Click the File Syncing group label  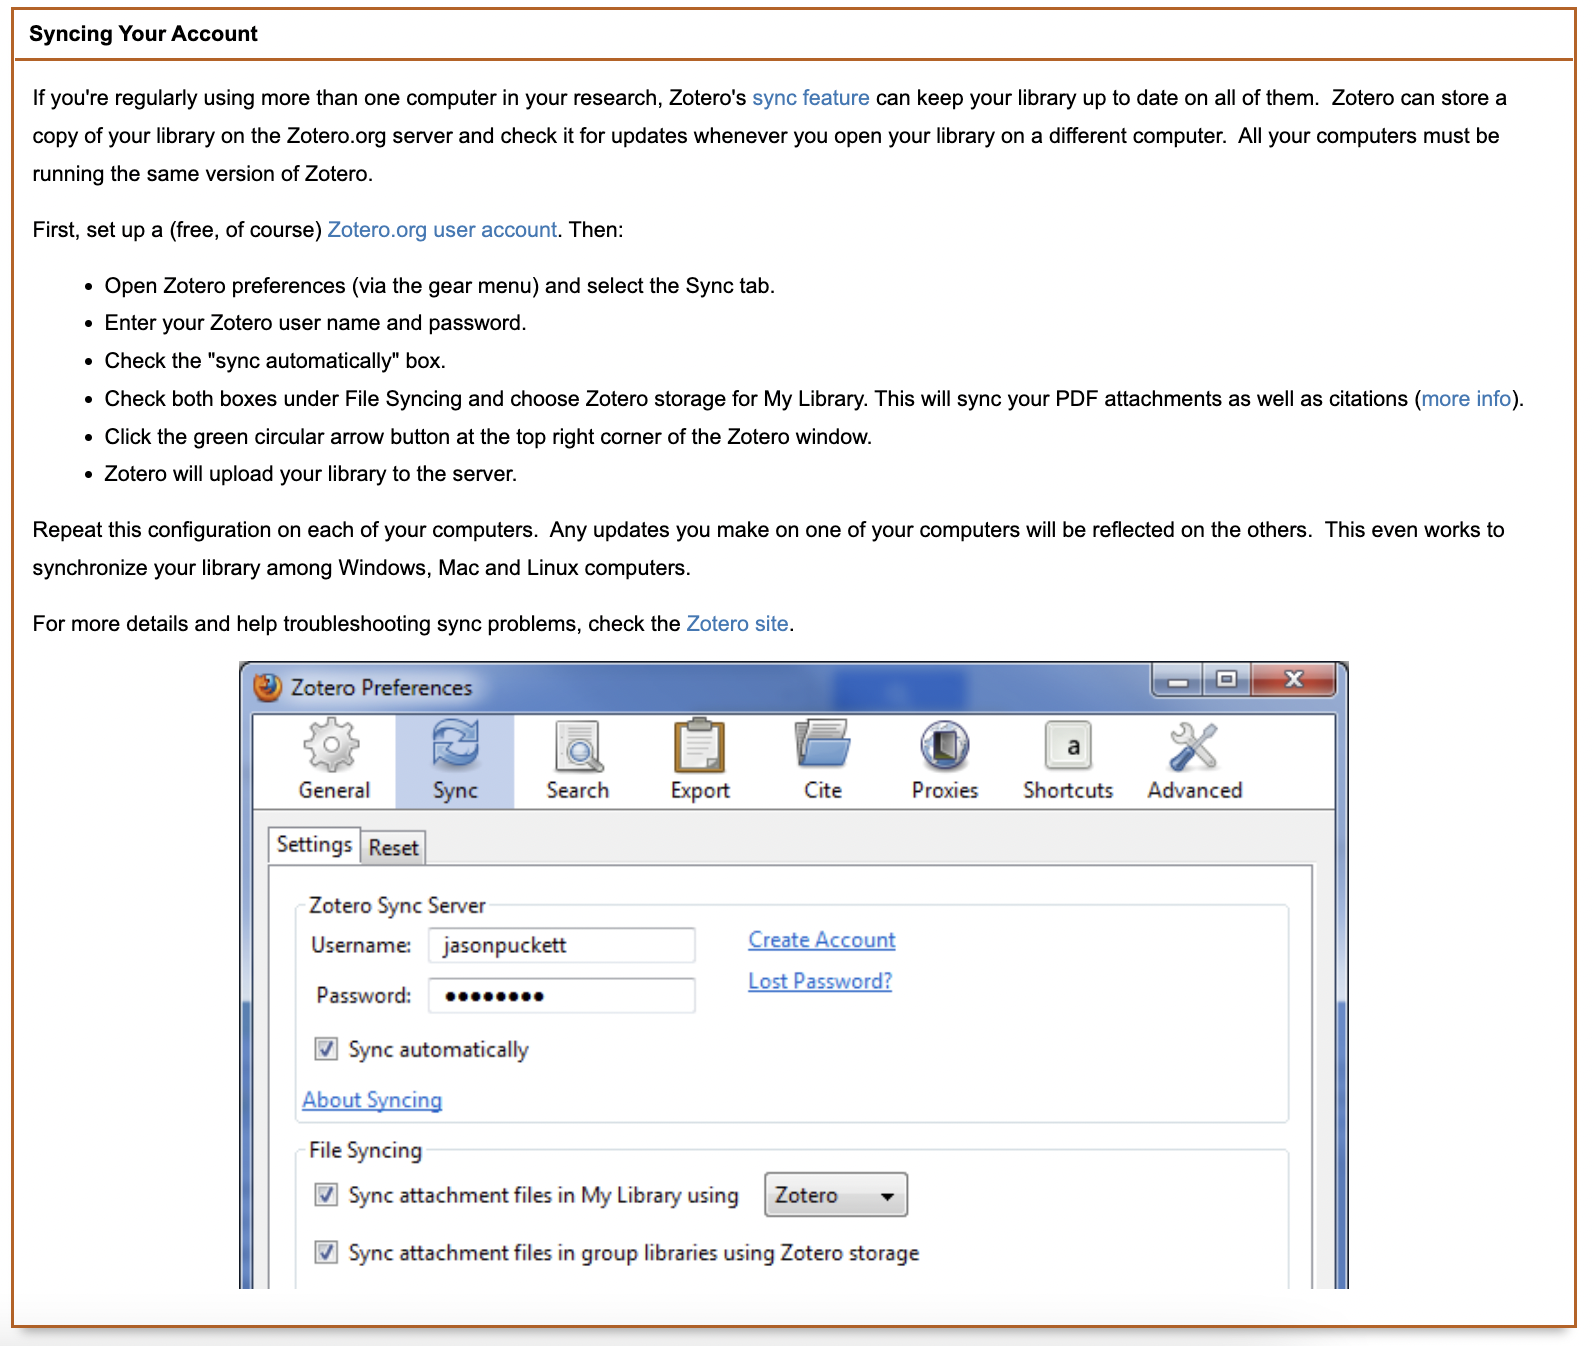tap(365, 1150)
